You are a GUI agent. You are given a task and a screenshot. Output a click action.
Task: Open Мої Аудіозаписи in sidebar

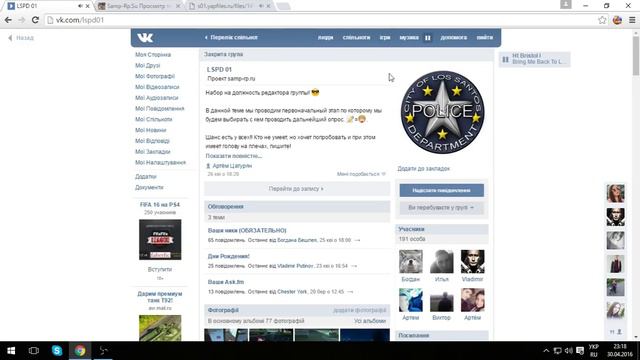(x=156, y=98)
